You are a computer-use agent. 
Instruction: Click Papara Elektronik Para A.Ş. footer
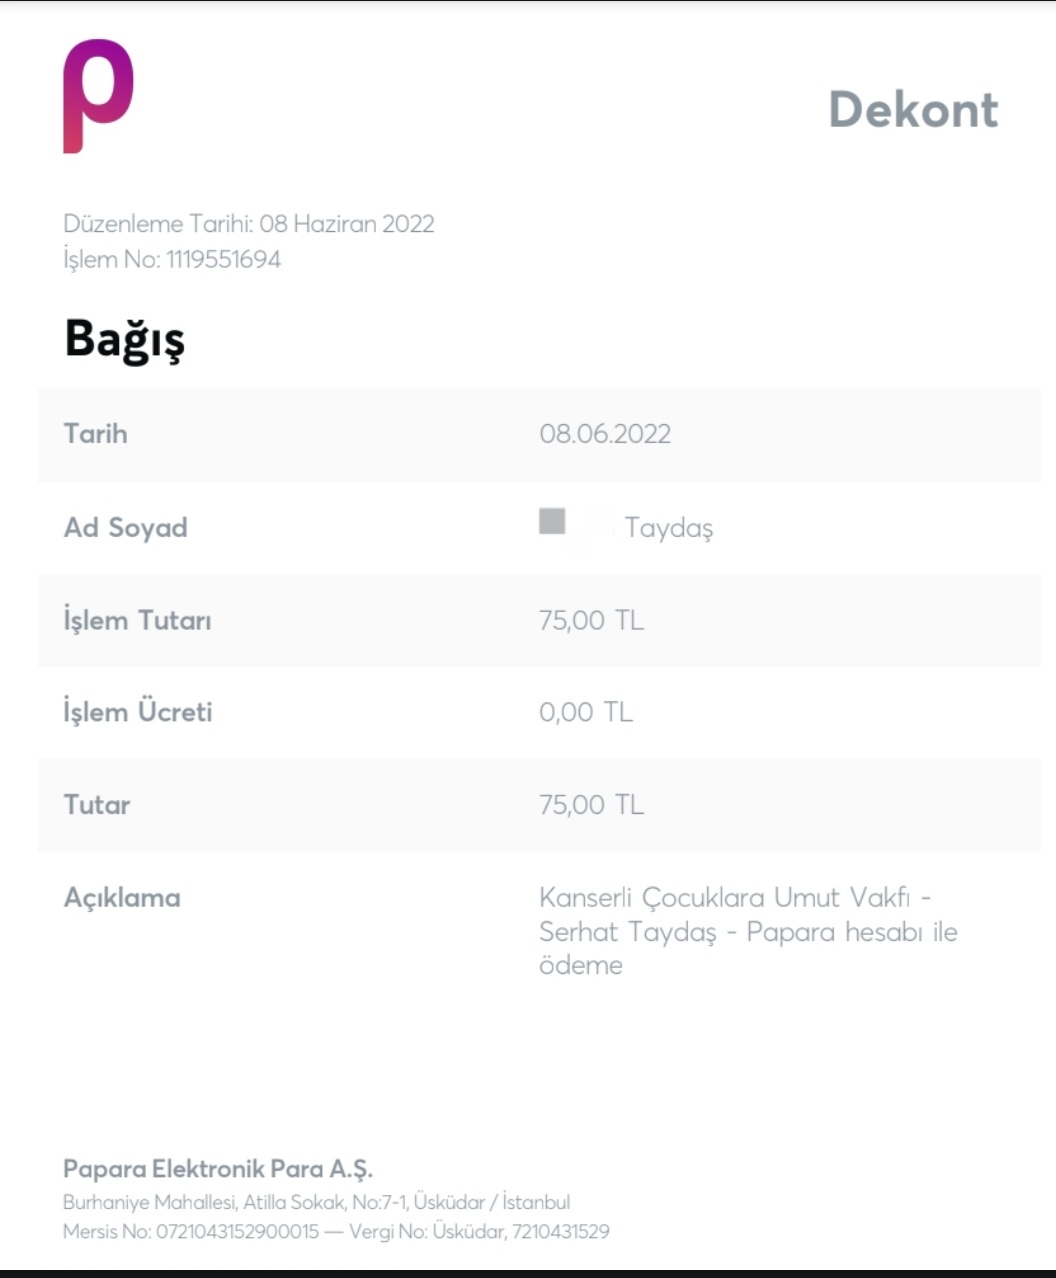tap(218, 1169)
